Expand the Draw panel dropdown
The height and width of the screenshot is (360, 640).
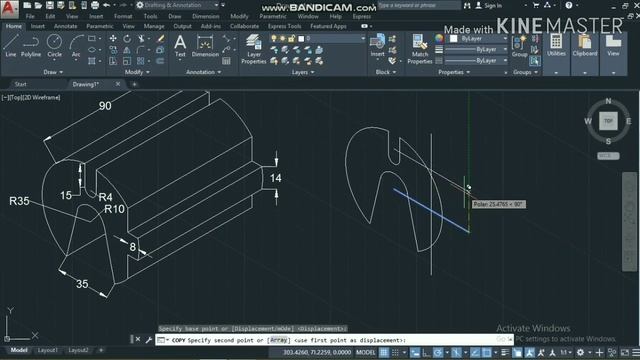(x=53, y=72)
